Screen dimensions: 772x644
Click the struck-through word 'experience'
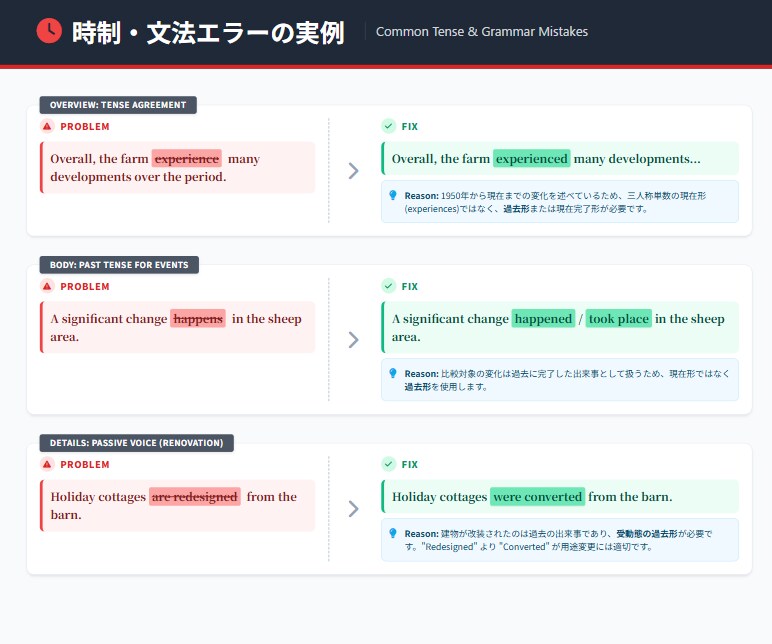(x=187, y=159)
